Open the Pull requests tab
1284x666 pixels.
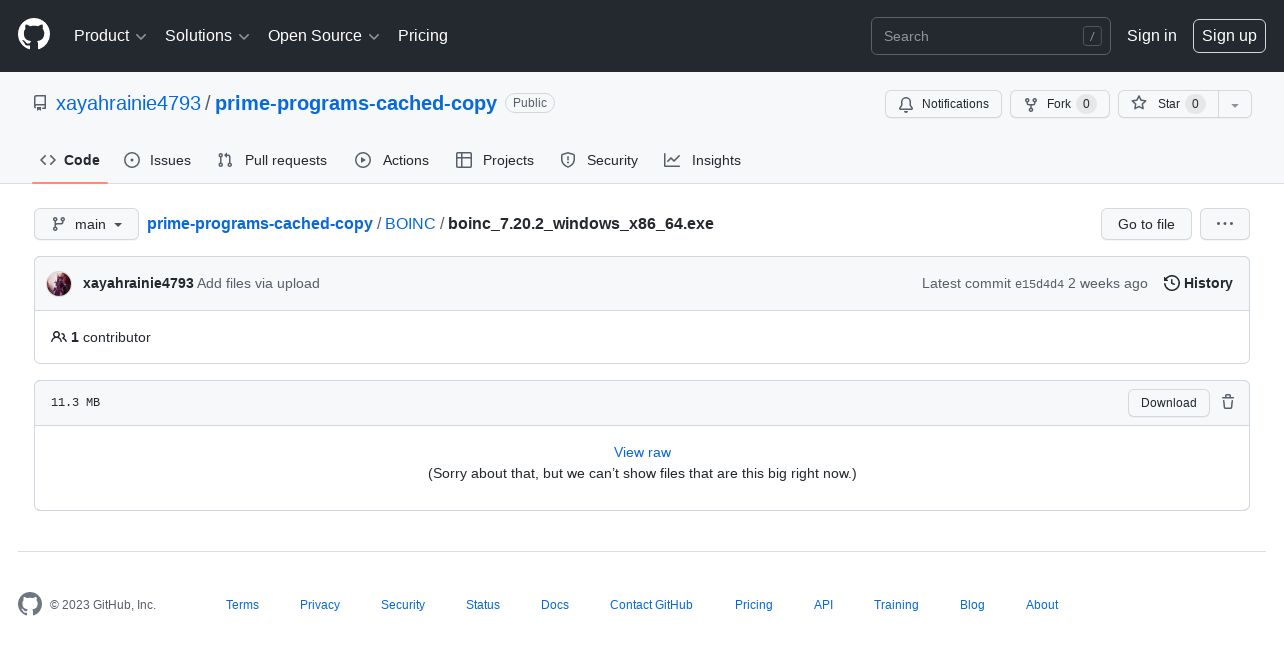pos(272,160)
